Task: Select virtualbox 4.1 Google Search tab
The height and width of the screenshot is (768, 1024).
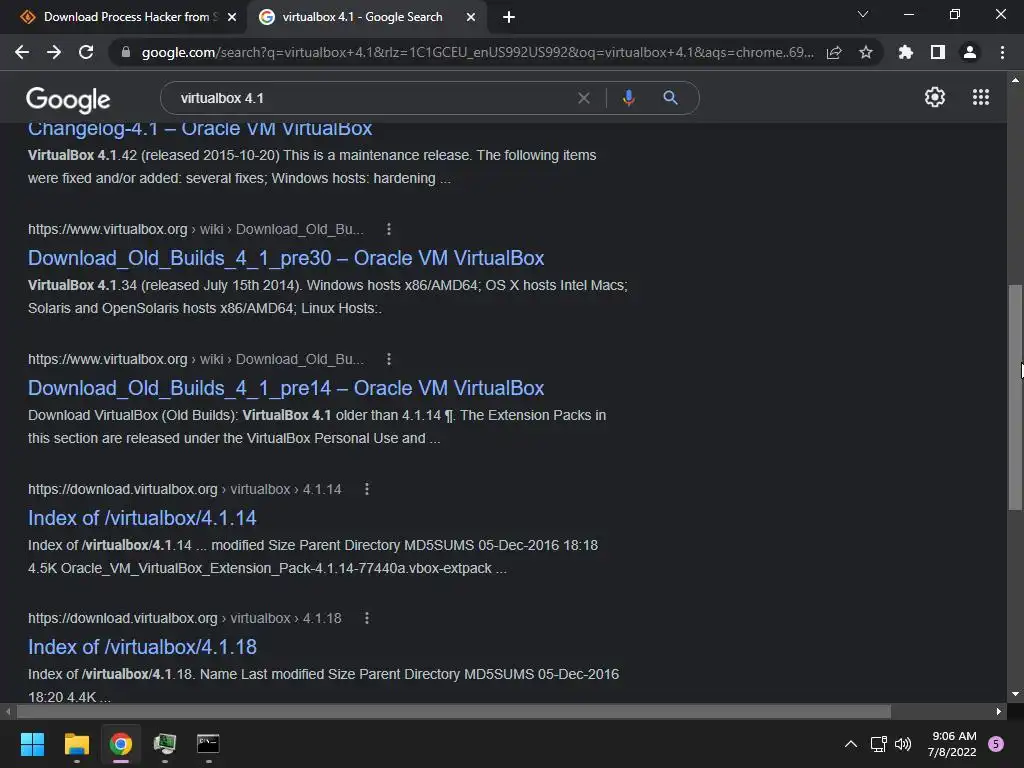Action: pyautogui.click(x=359, y=17)
